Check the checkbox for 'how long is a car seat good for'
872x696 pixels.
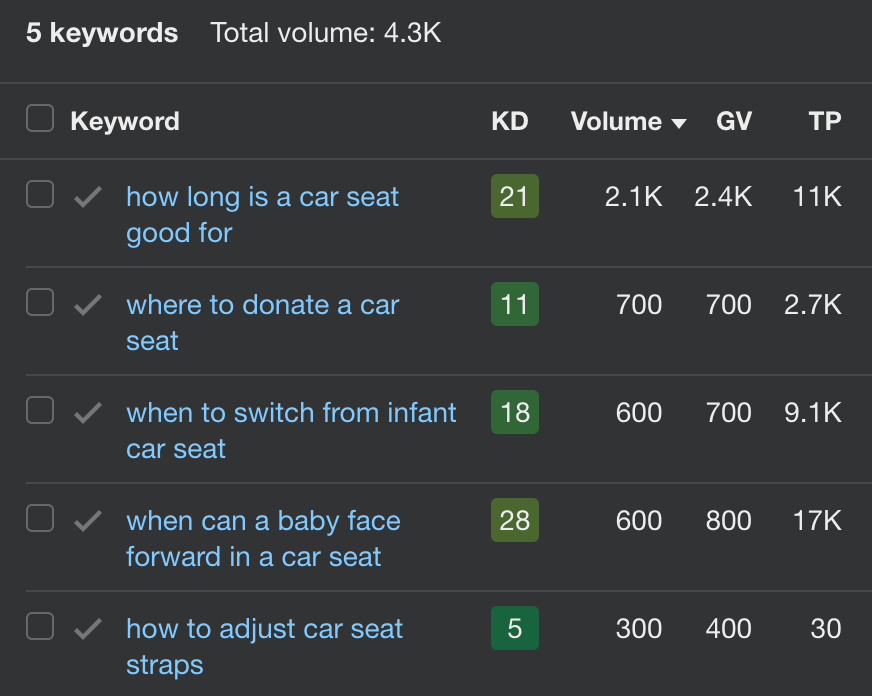click(x=39, y=194)
